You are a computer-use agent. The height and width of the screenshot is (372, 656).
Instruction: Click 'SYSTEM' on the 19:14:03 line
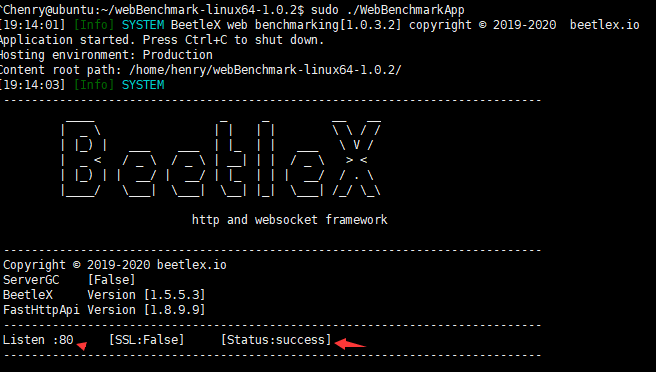[x=143, y=85]
